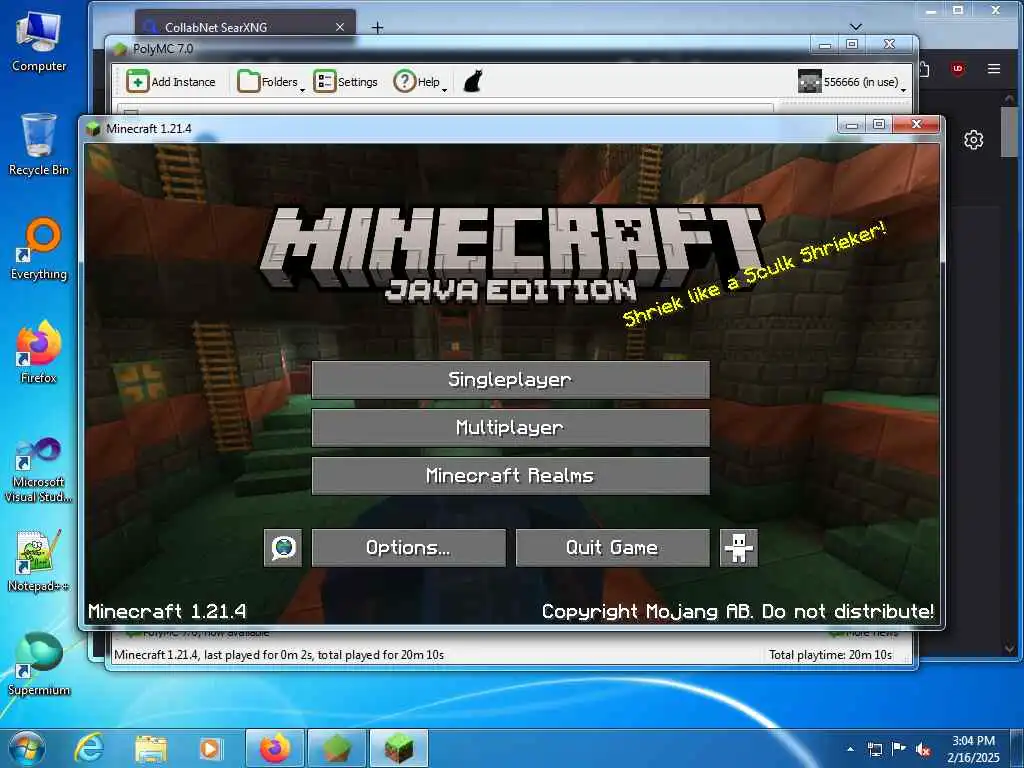
Task: Launch Microsoft Visual Studio shortcut
Action: click(x=39, y=470)
